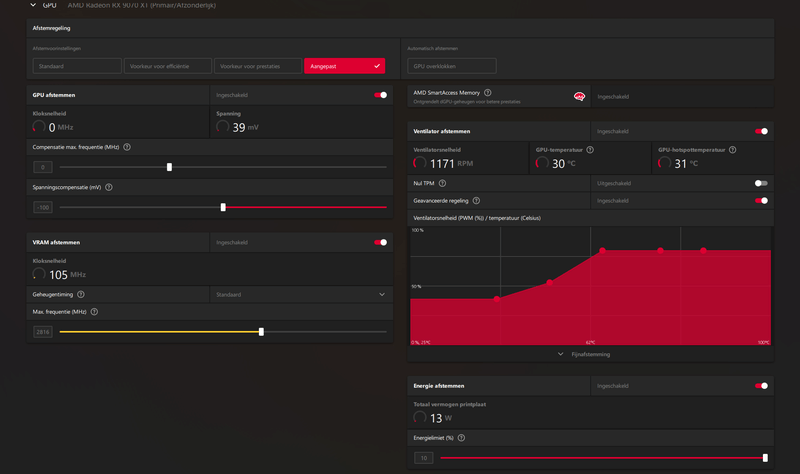Click the -100 voltage compensation field
This screenshot has height=474, width=800.
43,207
